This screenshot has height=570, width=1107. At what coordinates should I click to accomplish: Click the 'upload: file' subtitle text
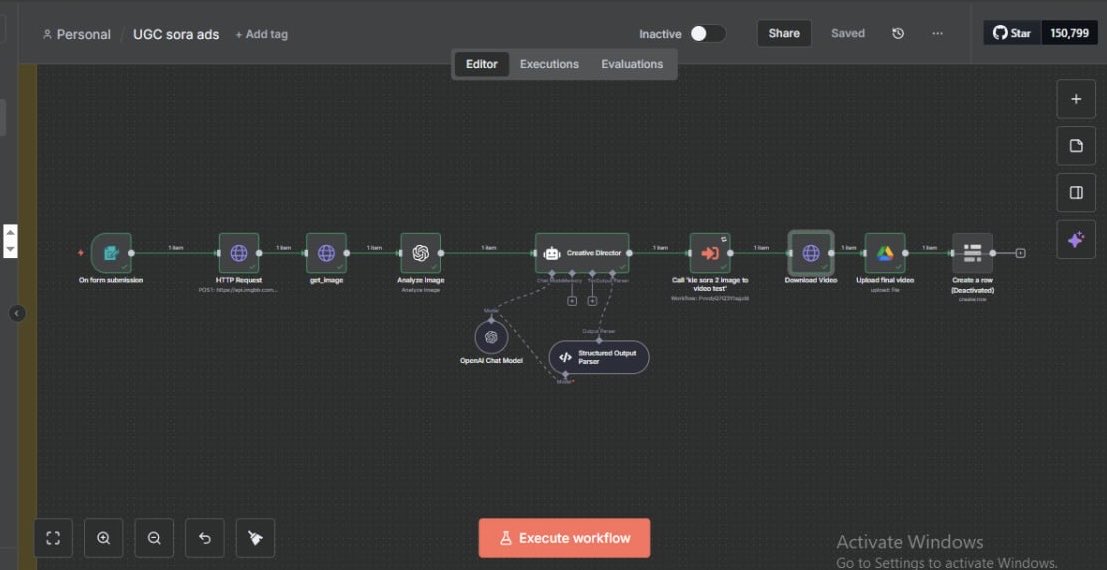pyautogui.click(x=885, y=290)
